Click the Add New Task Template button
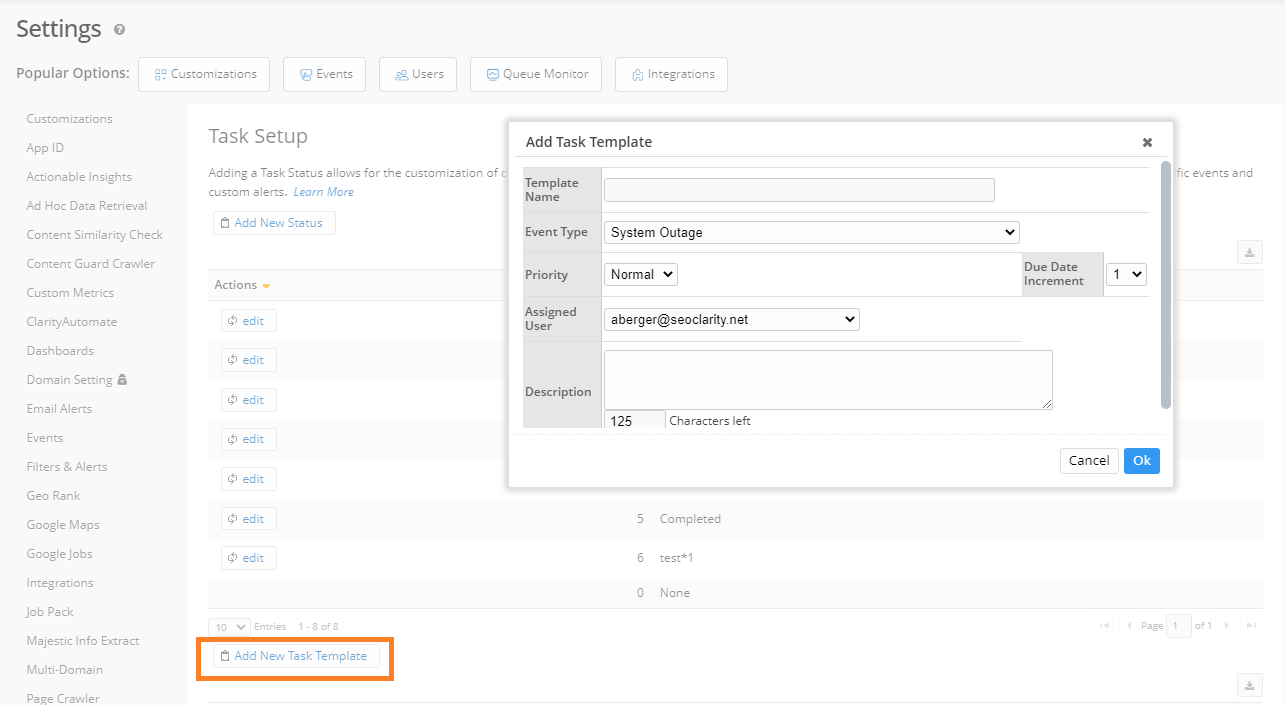Image resolution: width=1285 pixels, height=705 pixels. 296,656
